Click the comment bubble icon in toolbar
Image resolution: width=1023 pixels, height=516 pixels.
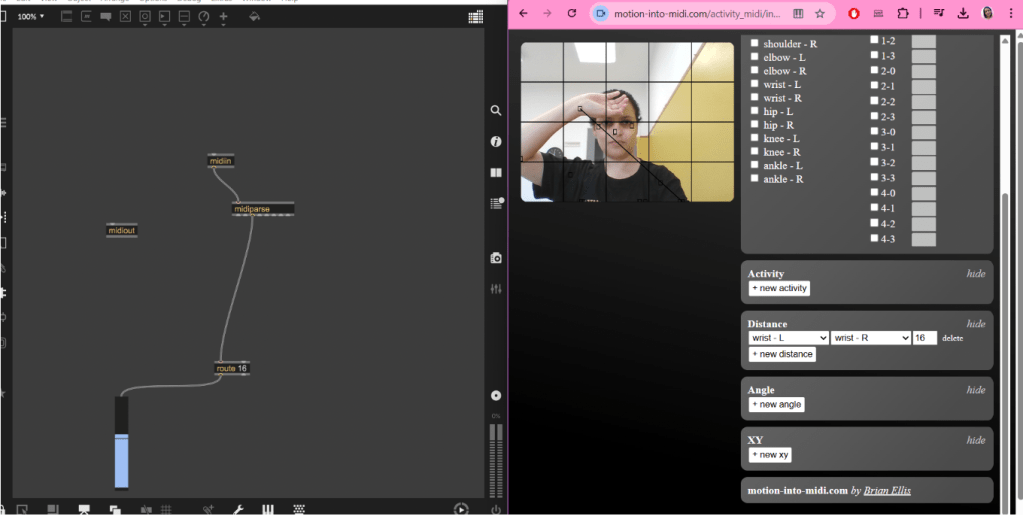105,17
